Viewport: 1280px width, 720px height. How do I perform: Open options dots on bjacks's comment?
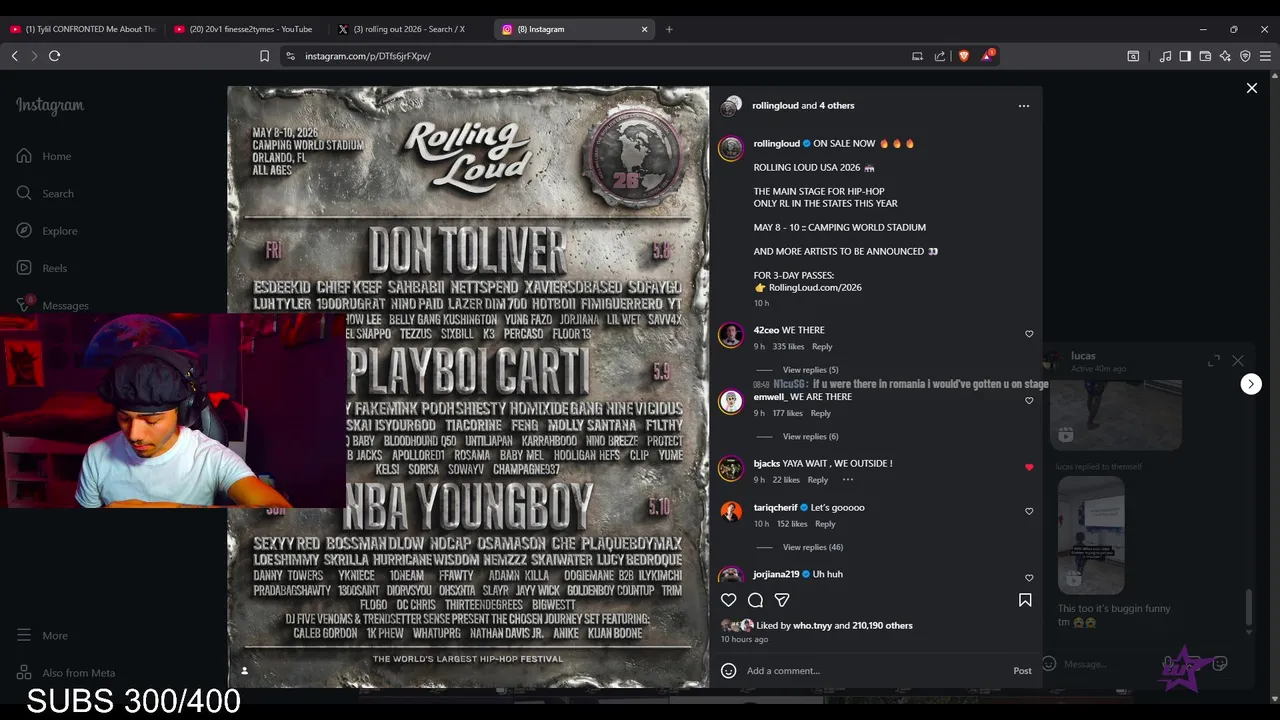[x=848, y=480]
